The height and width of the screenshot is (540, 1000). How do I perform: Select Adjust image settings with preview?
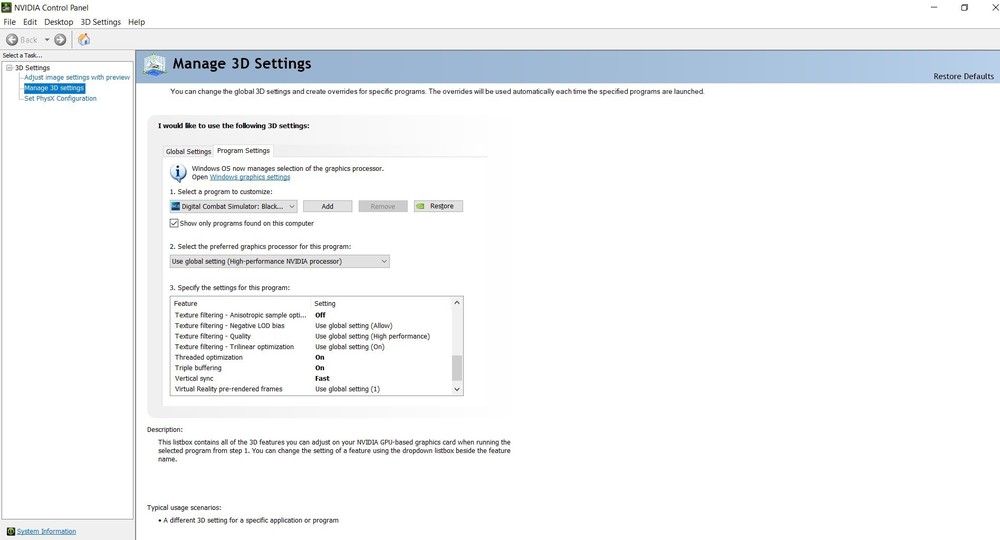point(77,77)
